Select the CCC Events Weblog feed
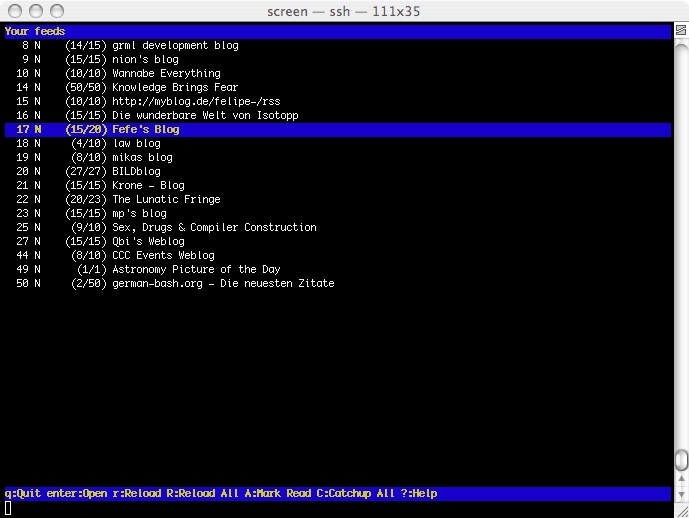The width and height of the screenshot is (689, 518). [337, 256]
